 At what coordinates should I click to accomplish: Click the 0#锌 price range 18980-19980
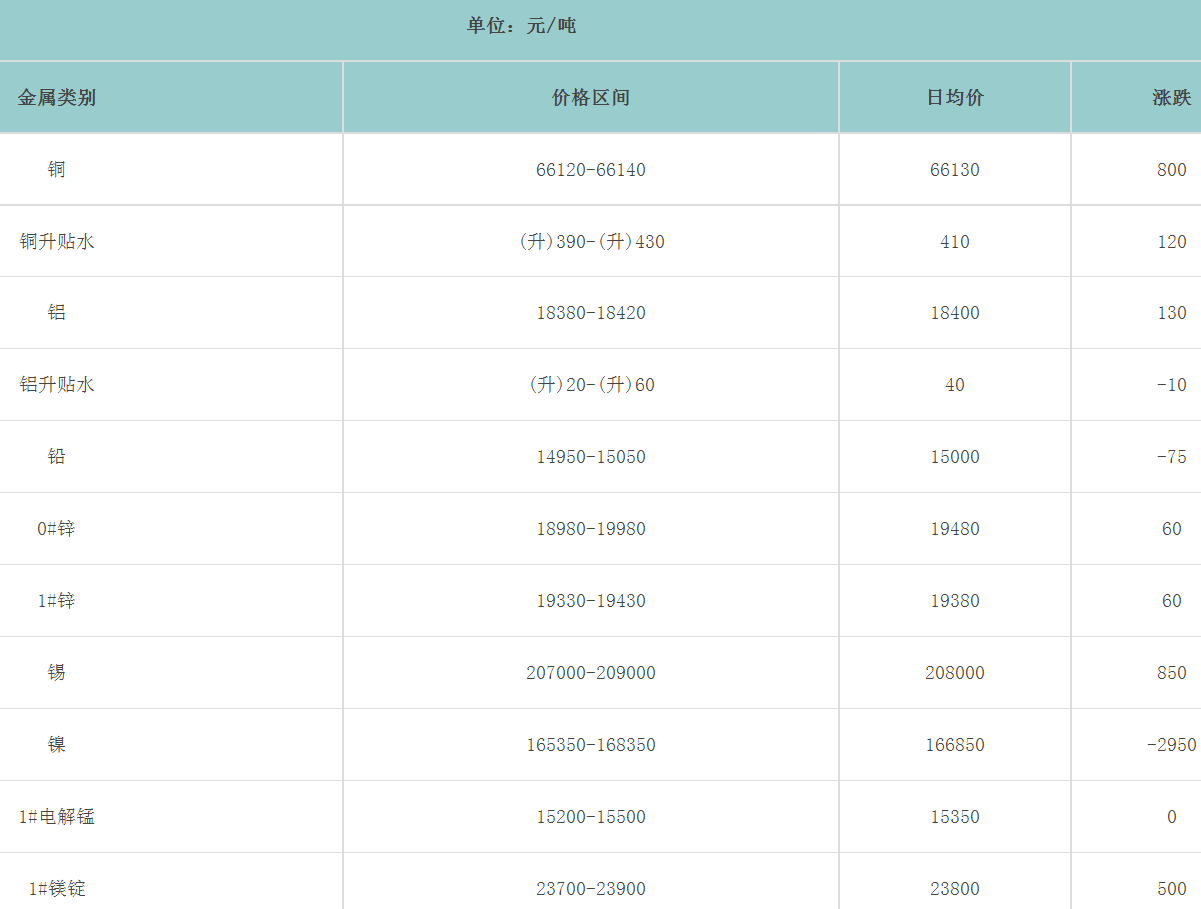tap(591, 529)
